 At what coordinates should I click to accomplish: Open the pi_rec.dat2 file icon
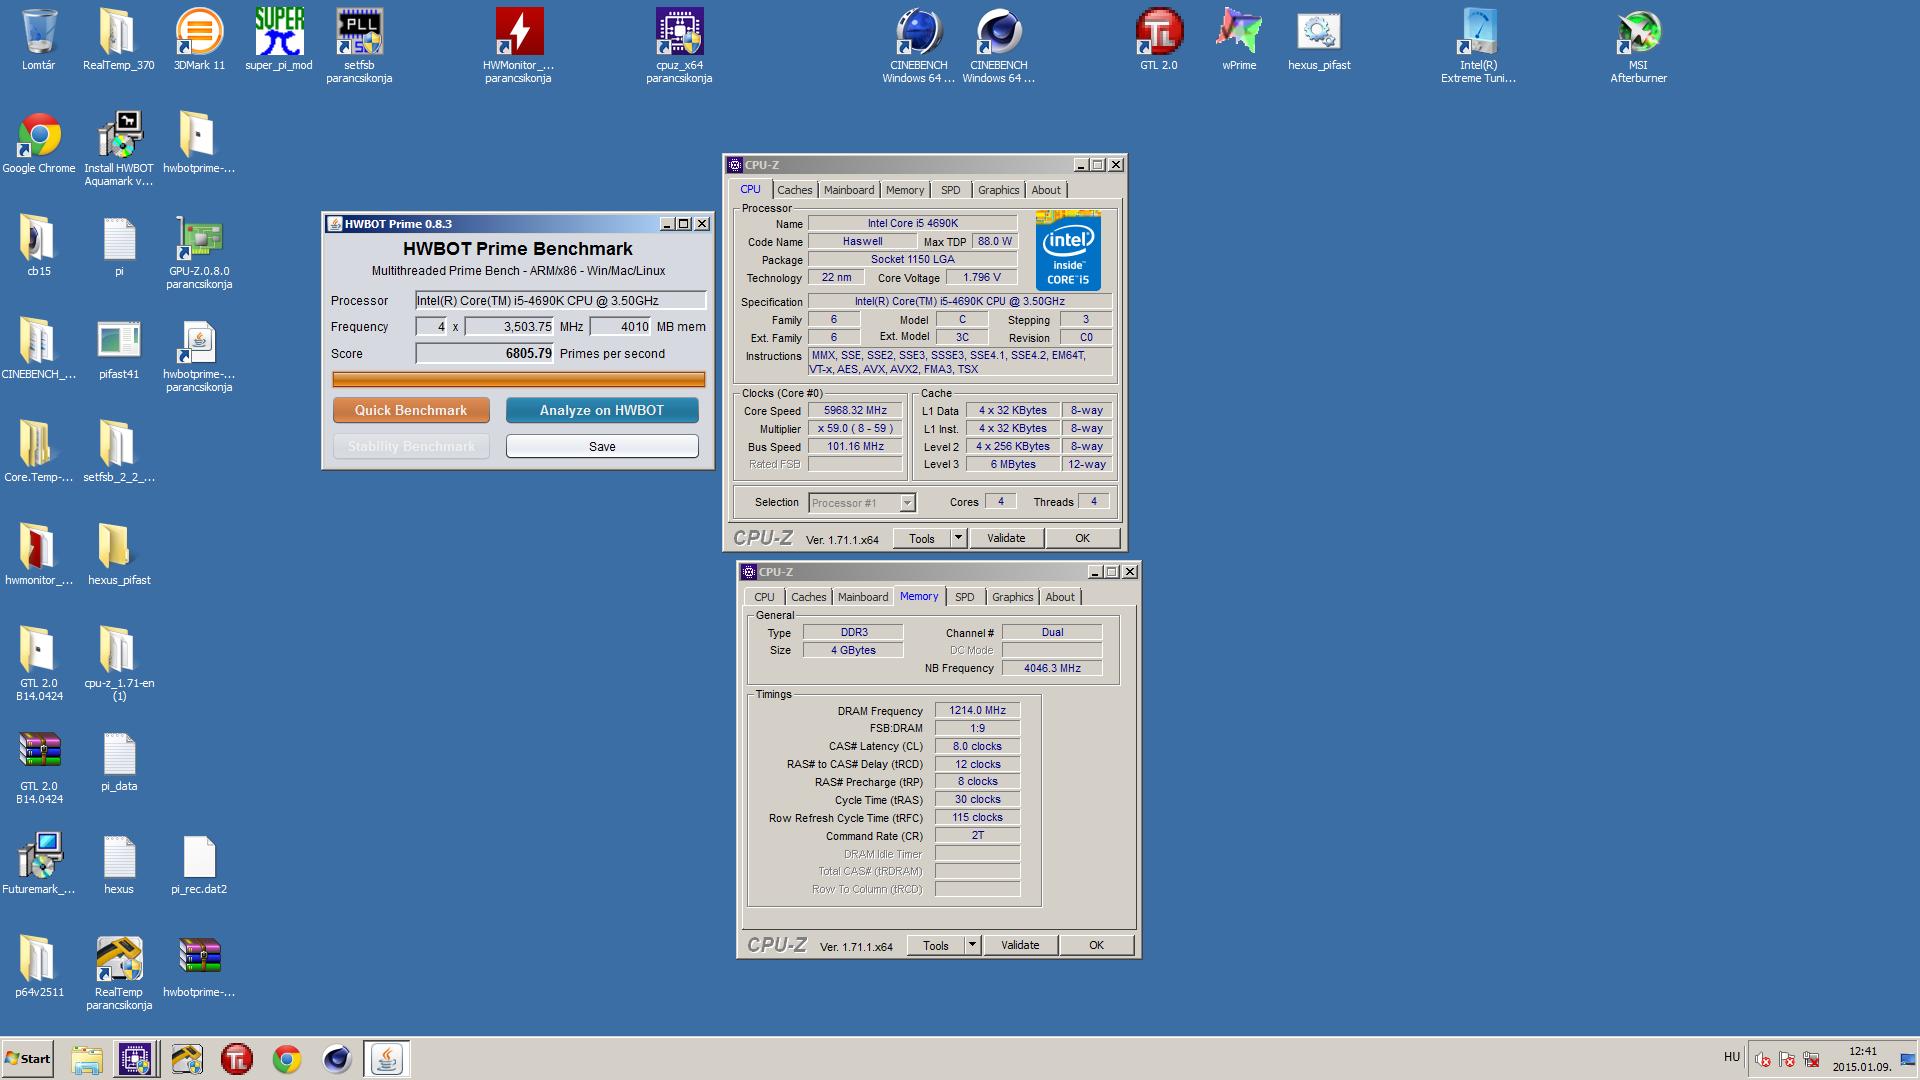(199, 856)
